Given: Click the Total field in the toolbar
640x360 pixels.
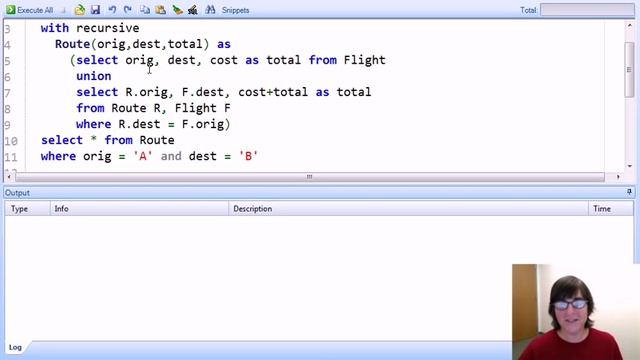Looking at the screenshot, I should [587, 10].
